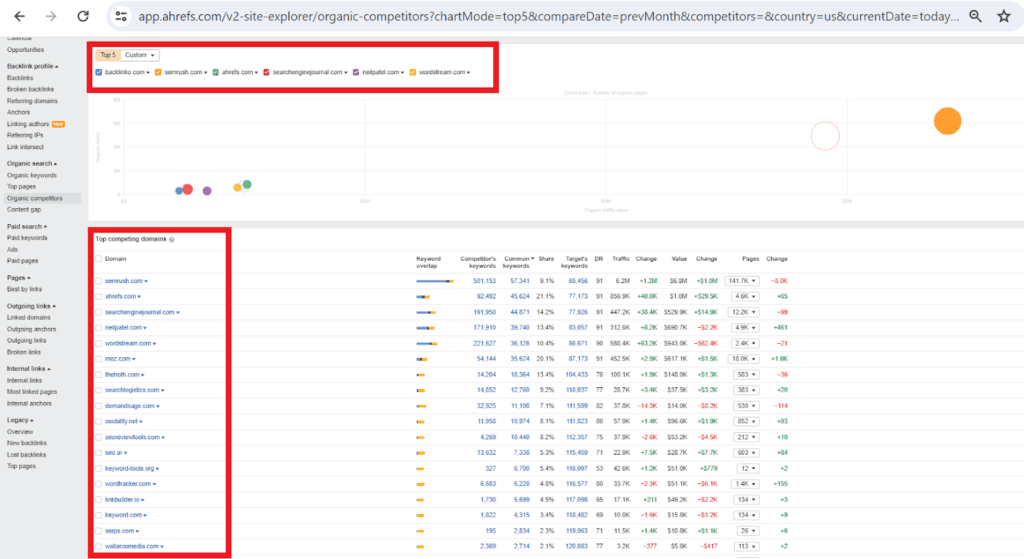Tick checkbox for thehoth.com row
This screenshot has width=1024, height=559.
click(99, 375)
